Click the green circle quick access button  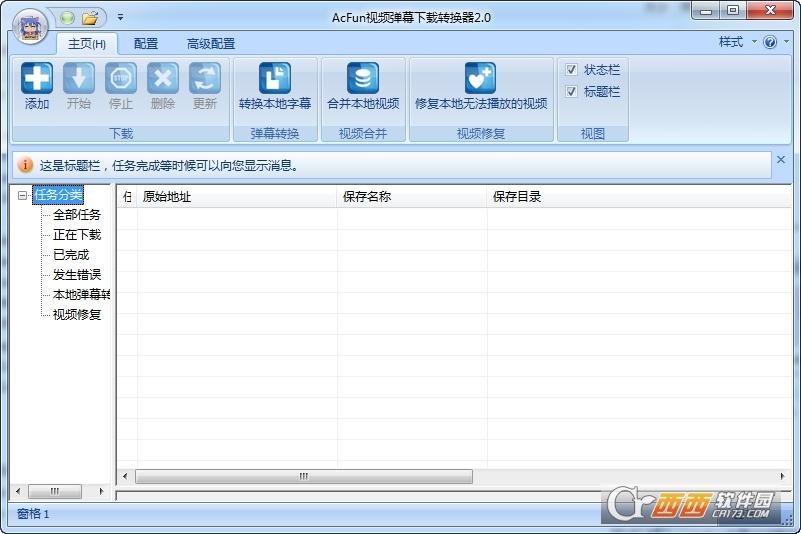click(x=67, y=18)
